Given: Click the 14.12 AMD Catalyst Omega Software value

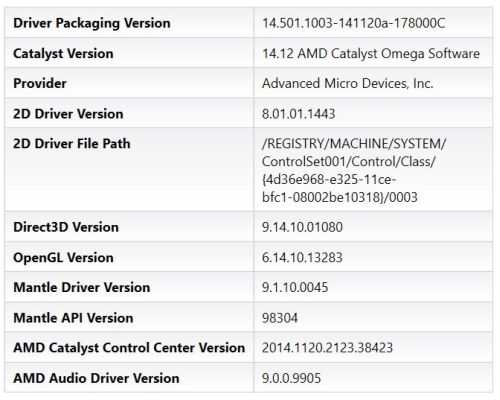Looking at the screenshot, I should click(x=371, y=54).
